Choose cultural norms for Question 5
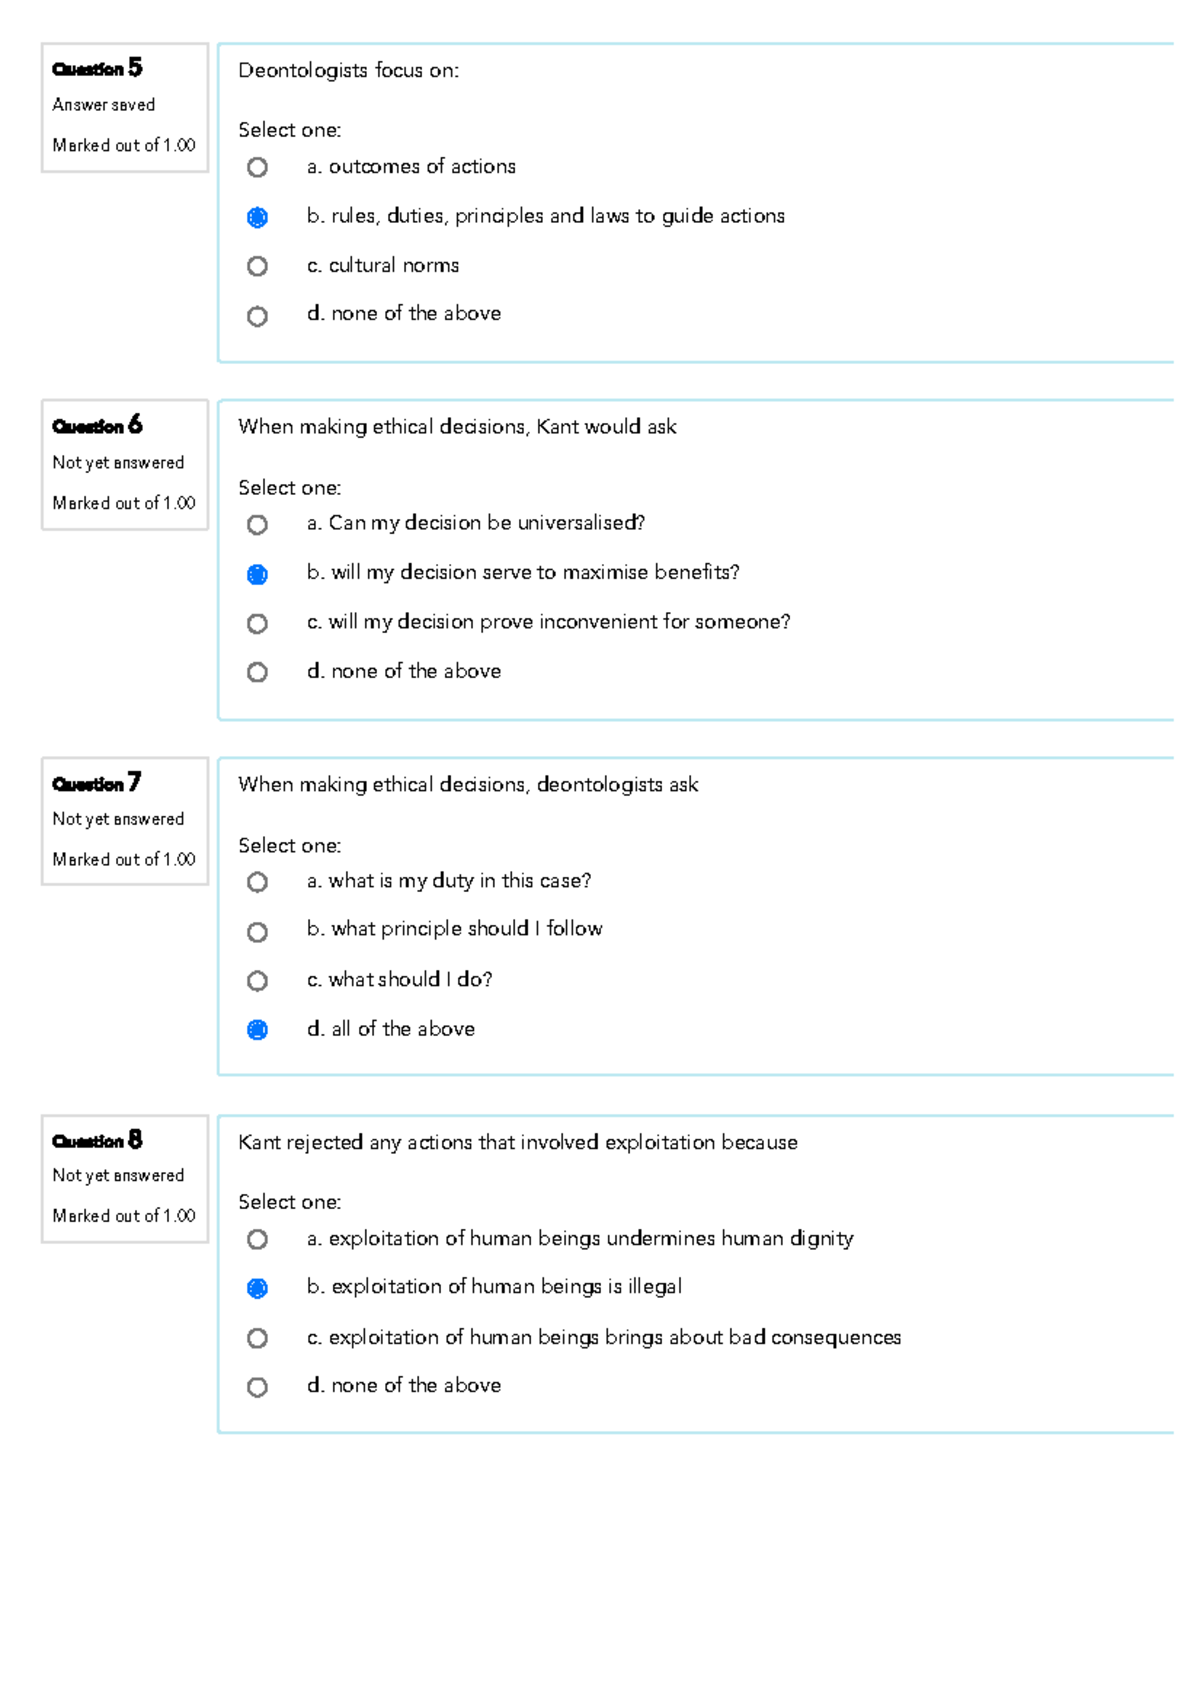1200x1699 pixels. click(258, 266)
